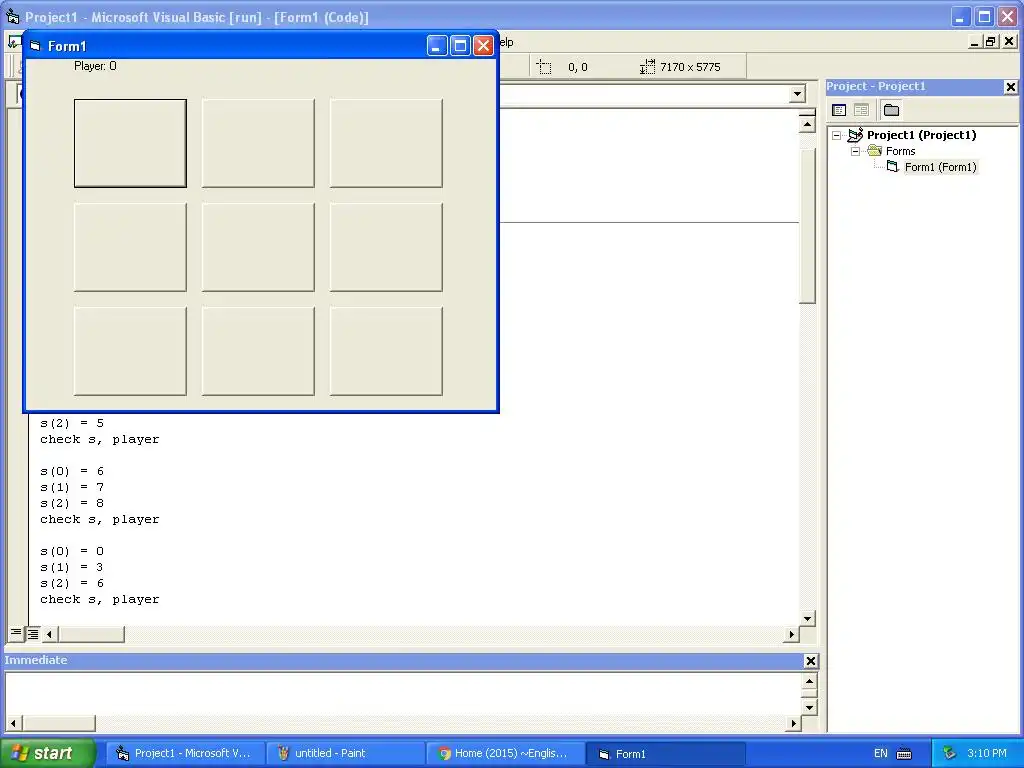Click the center game square in Form1
Viewport: 1024px width, 768px height.
coord(258,247)
